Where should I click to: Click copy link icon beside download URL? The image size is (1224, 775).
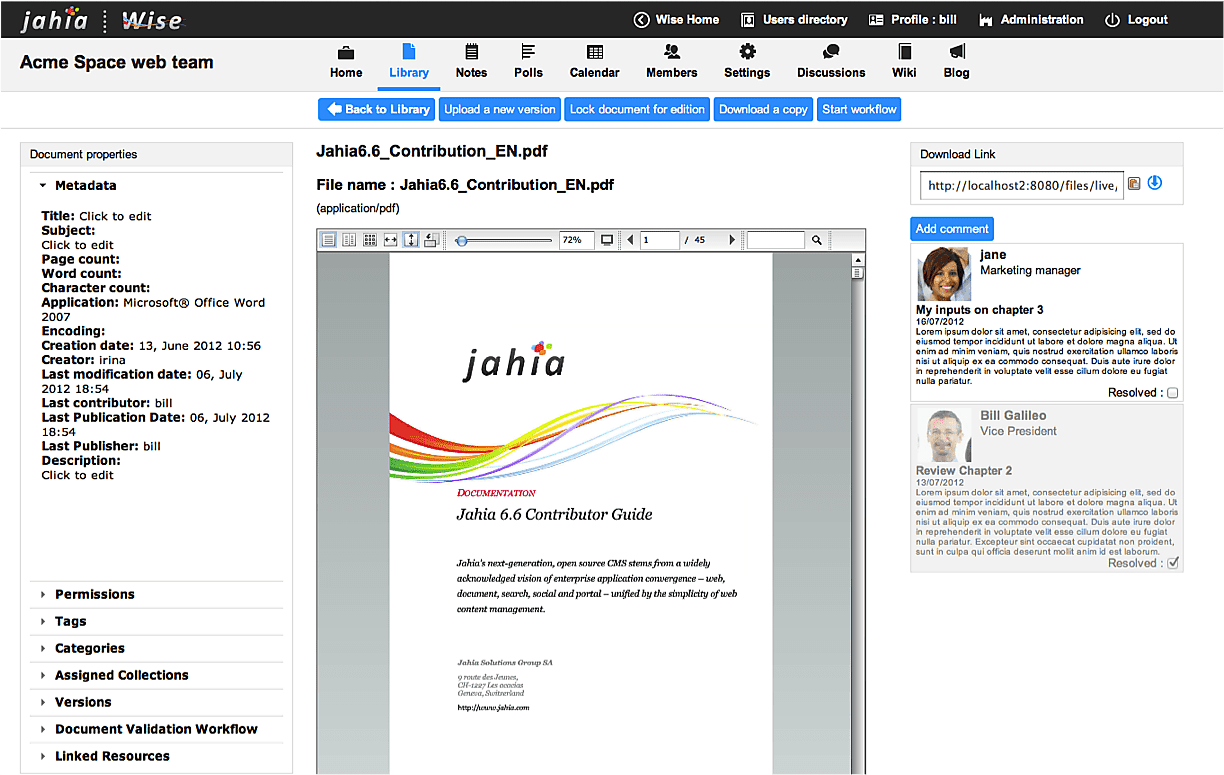pos(1134,184)
